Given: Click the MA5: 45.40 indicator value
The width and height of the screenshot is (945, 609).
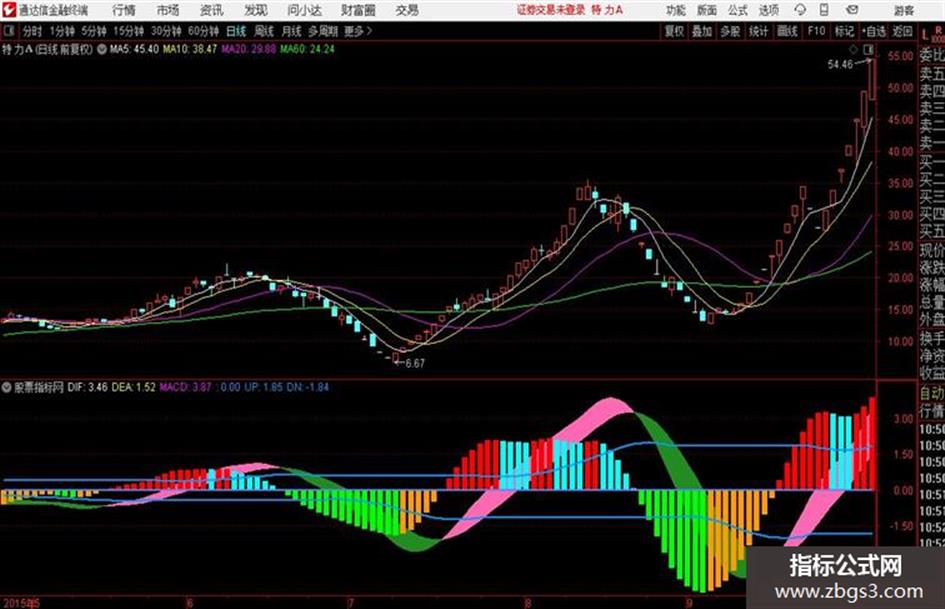Looking at the screenshot, I should 134,49.
